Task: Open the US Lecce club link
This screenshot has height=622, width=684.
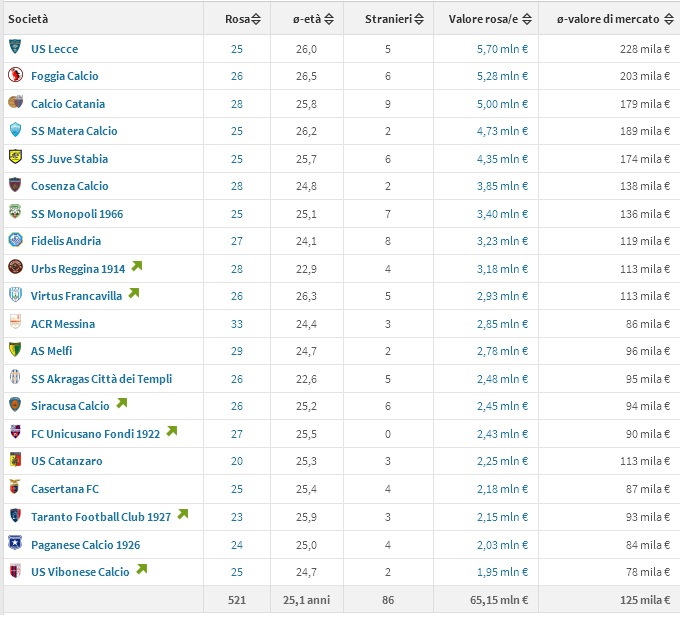Action: click(55, 49)
